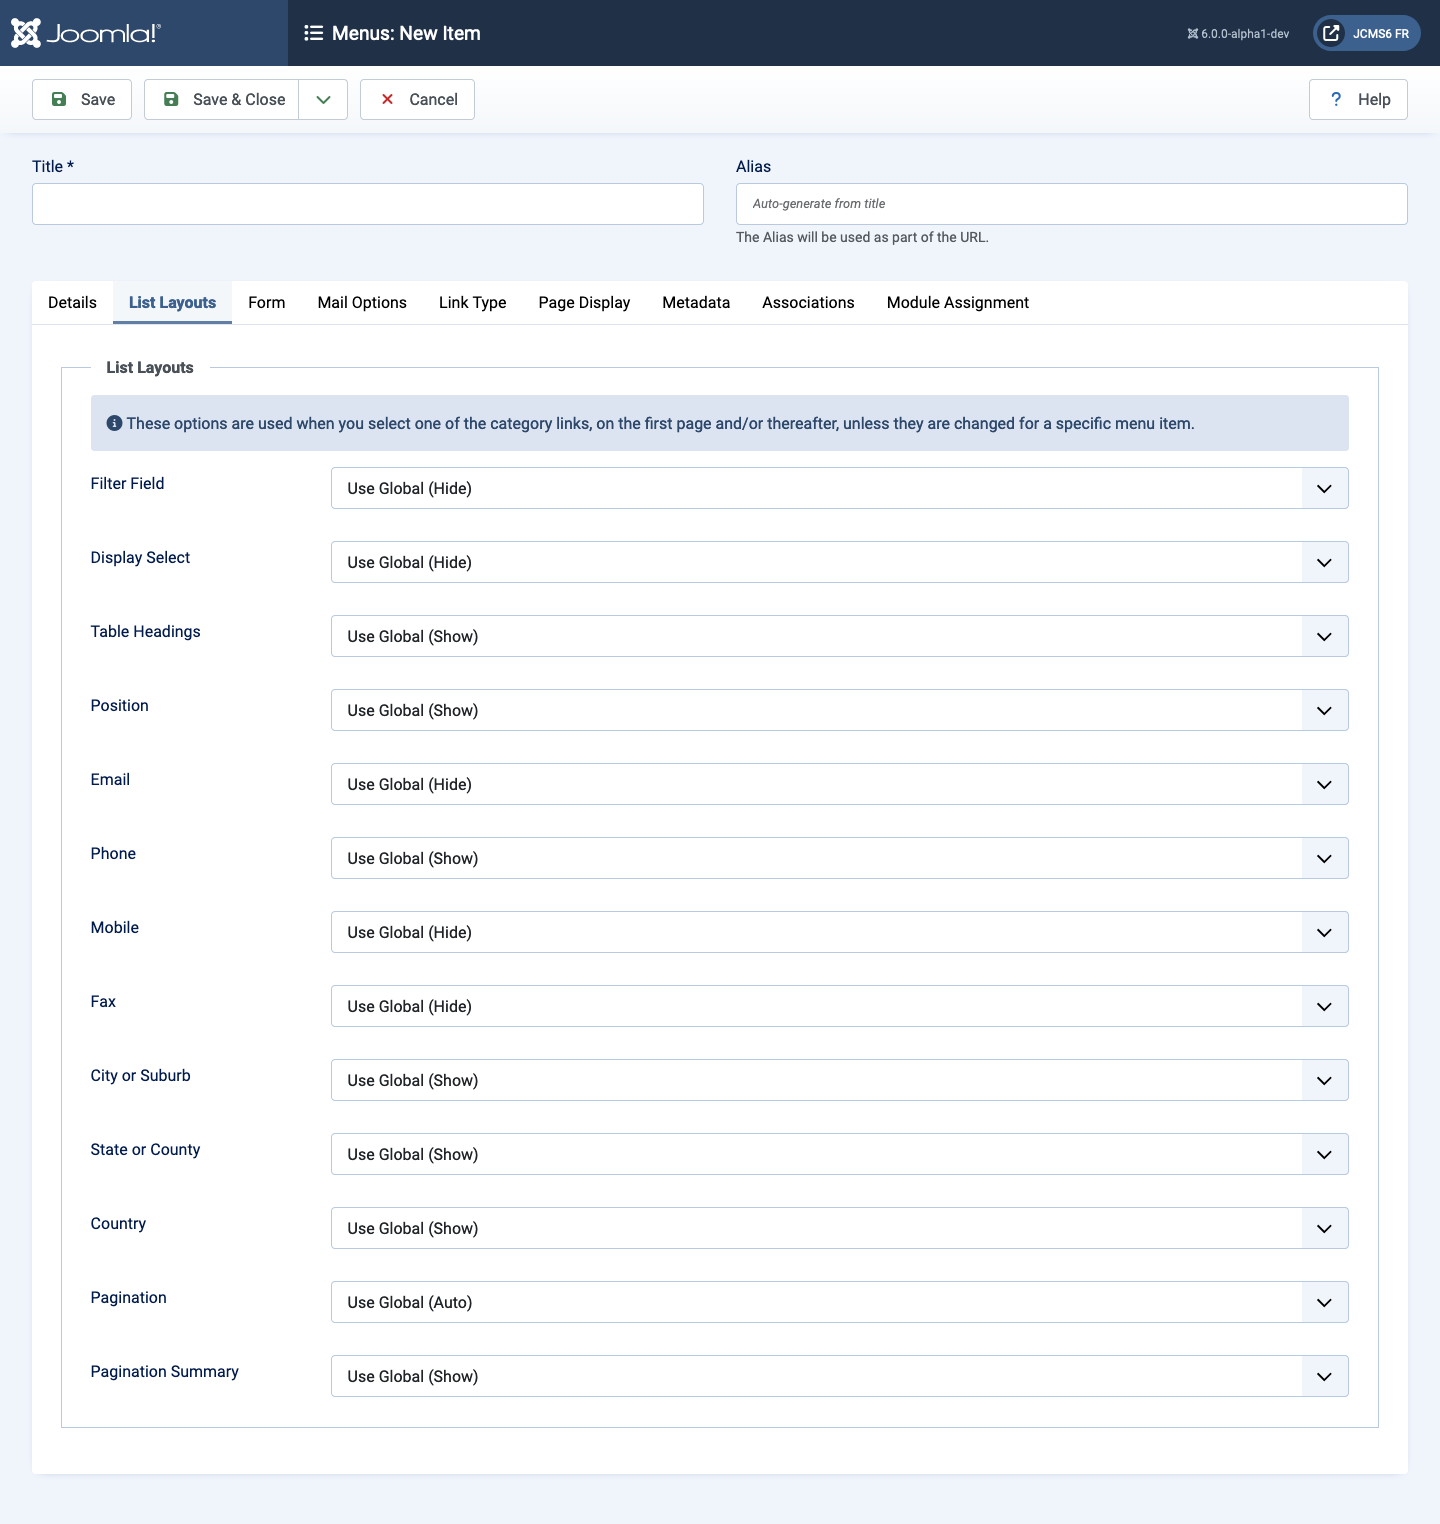Viewport: 1440px width, 1524px height.
Task: Click the List Layouts fieldset legend
Action: [x=150, y=367]
